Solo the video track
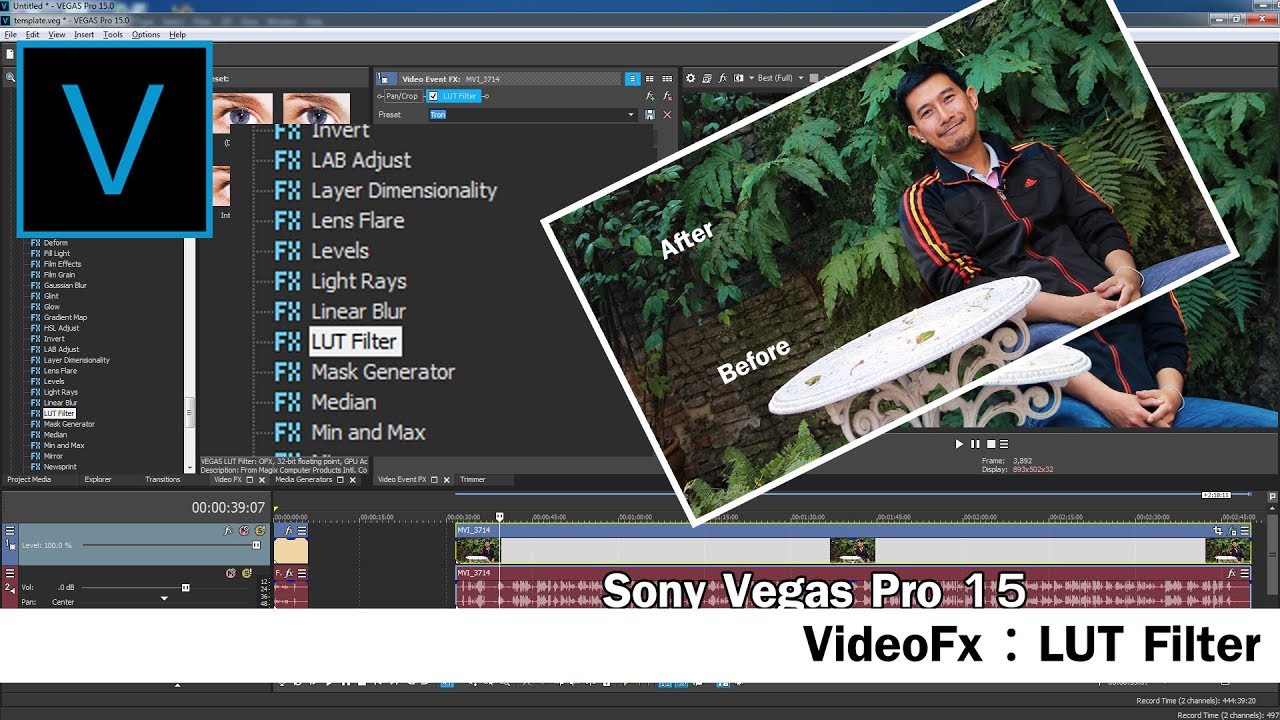 point(260,531)
